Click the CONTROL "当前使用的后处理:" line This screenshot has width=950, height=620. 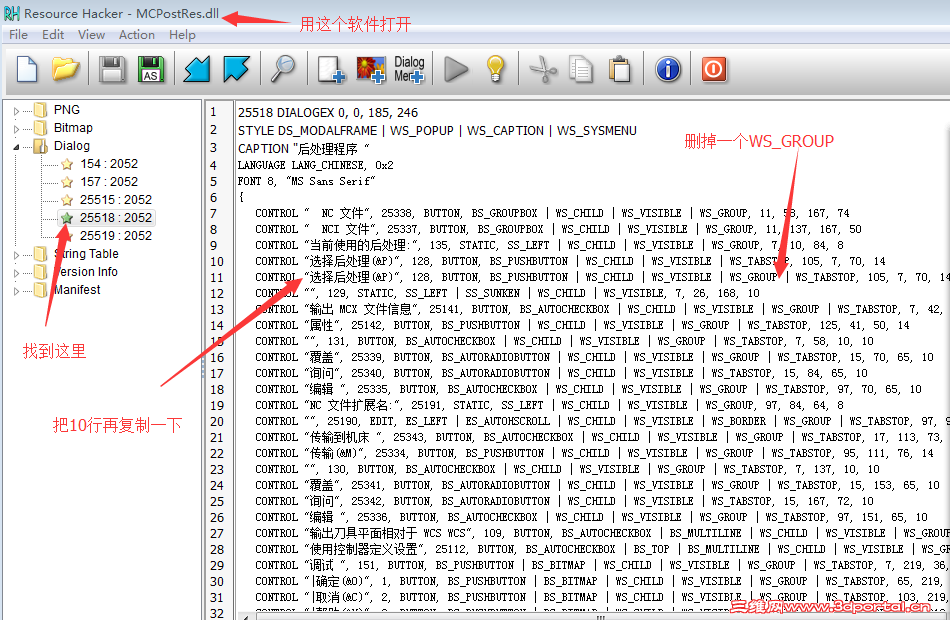(549, 245)
